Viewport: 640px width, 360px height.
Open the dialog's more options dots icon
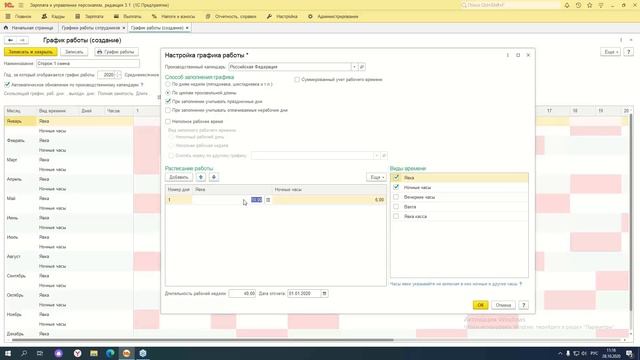point(508,55)
